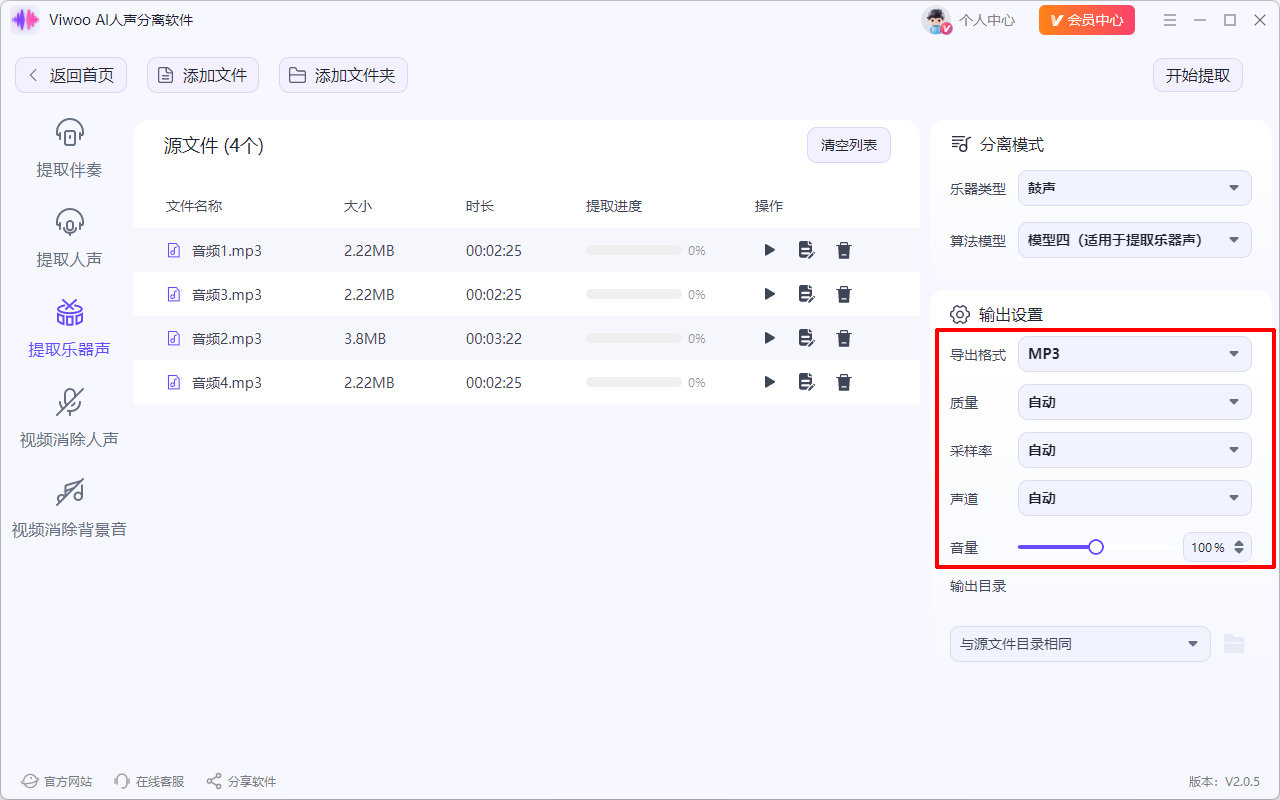Open 导出格式 dropdown set to MP3

pyautogui.click(x=1134, y=354)
